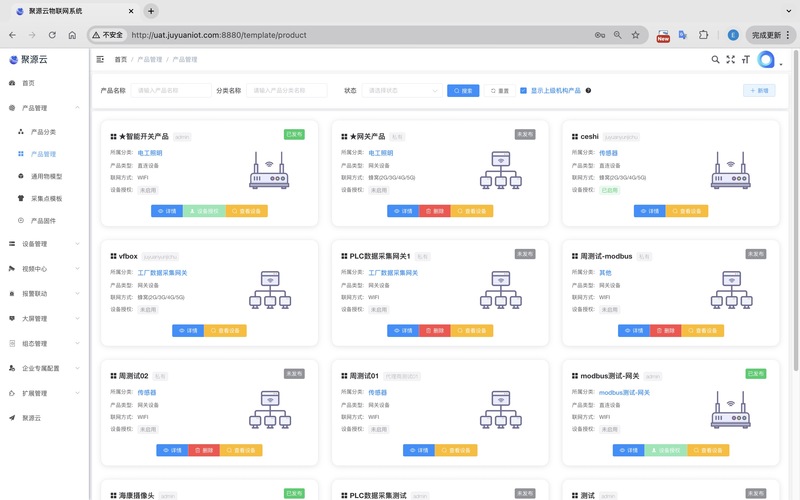Viewport: 800px width, 500px height.
Task: Open a new browser tab
Action: pyautogui.click(x=151, y=11)
